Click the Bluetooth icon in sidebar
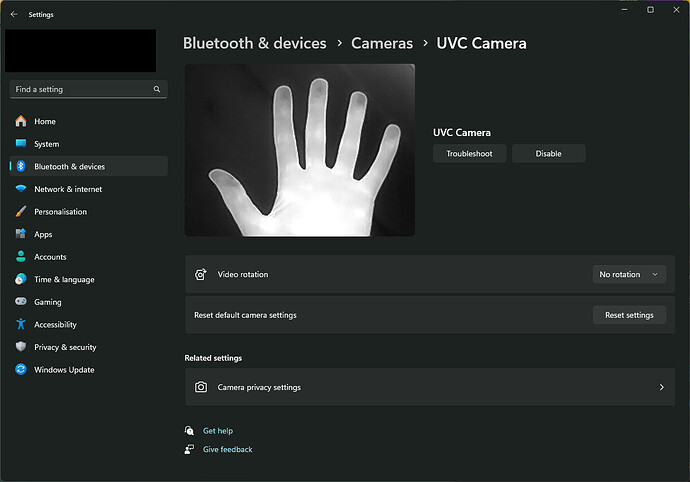This screenshot has width=690, height=482. [21, 166]
